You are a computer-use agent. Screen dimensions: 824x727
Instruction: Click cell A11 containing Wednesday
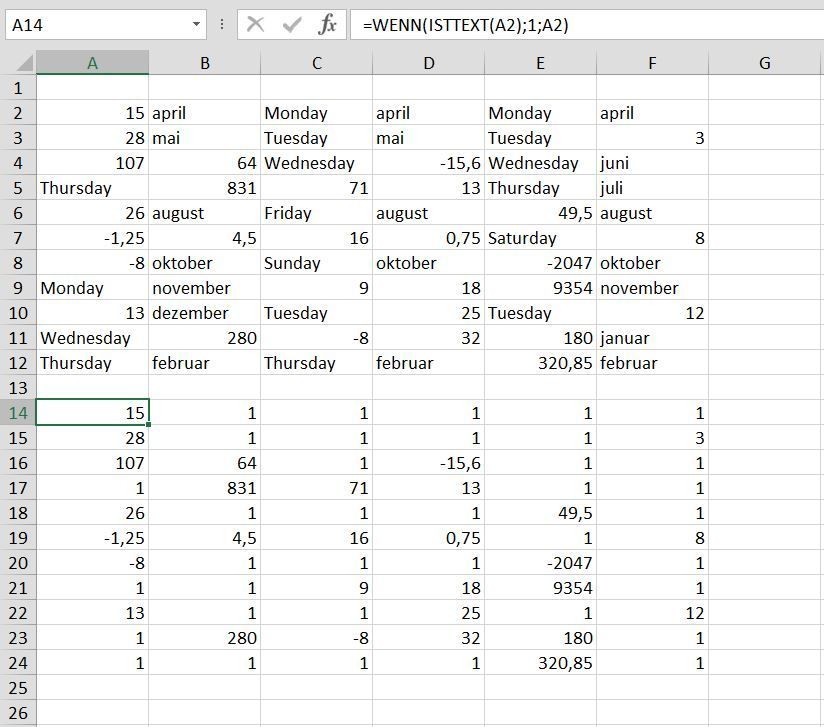(92, 337)
